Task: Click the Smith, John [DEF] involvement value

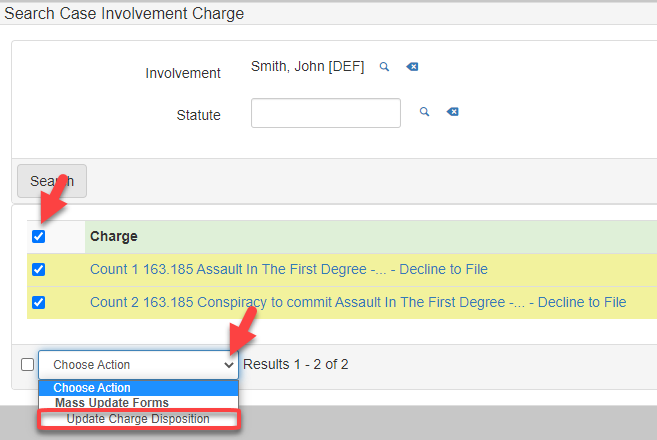Action: pyautogui.click(x=309, y=68)
